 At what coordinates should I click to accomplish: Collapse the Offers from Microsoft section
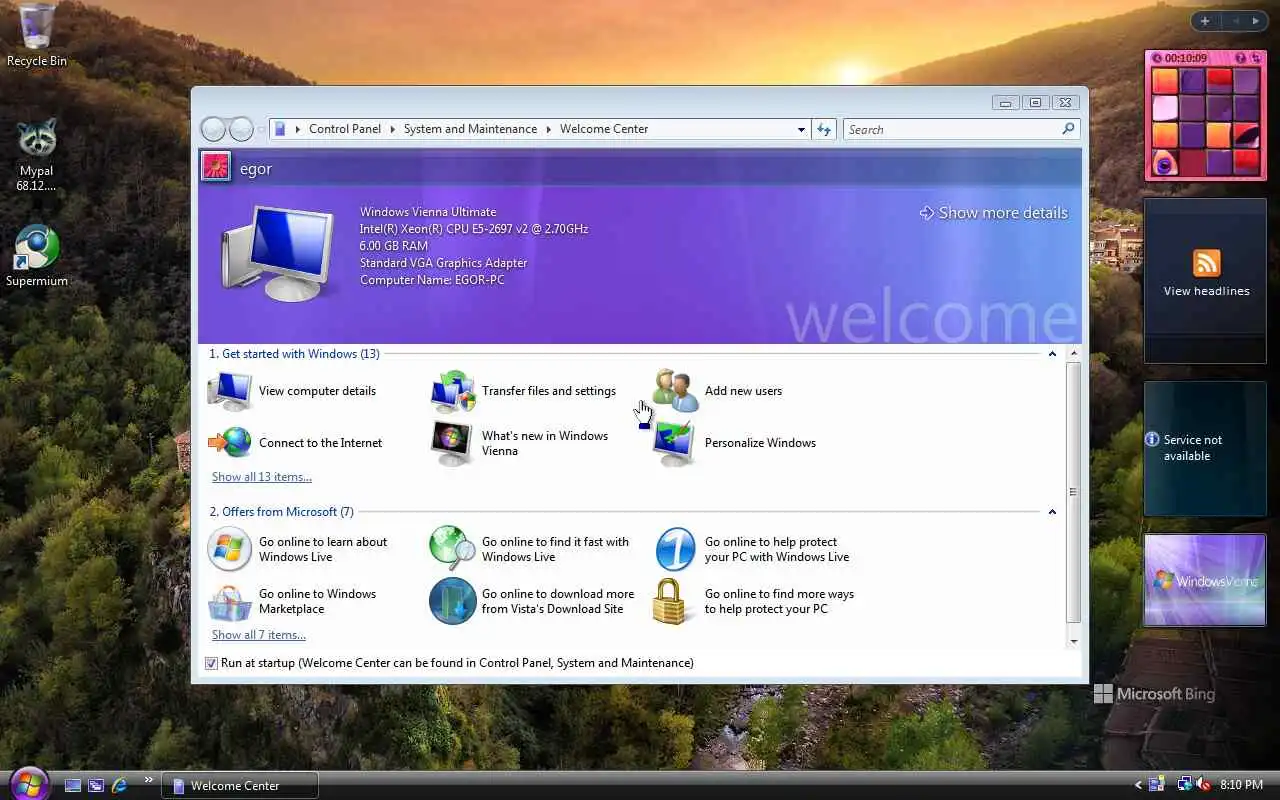[1052, 512]
